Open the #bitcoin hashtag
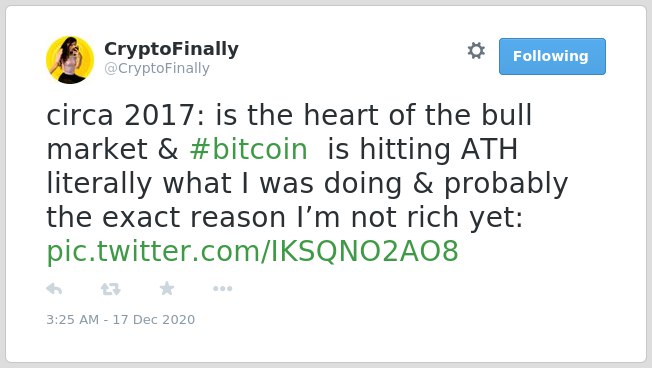The height and width of the screenshot is (368, 652). tap(249, 149)
